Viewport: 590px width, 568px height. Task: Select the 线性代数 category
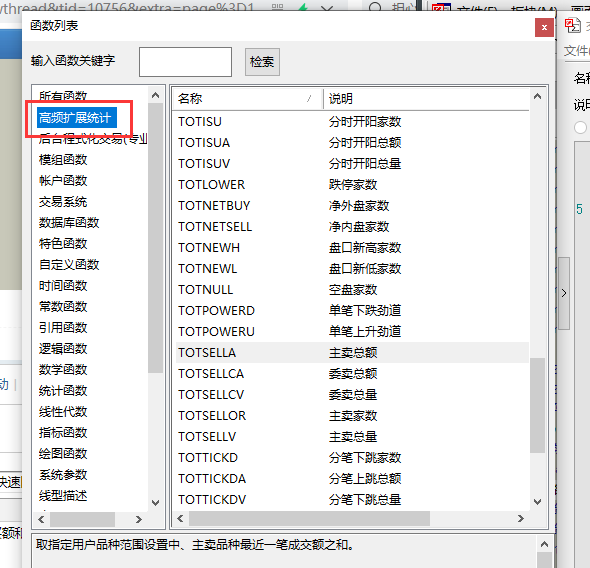tap(63, 412)
